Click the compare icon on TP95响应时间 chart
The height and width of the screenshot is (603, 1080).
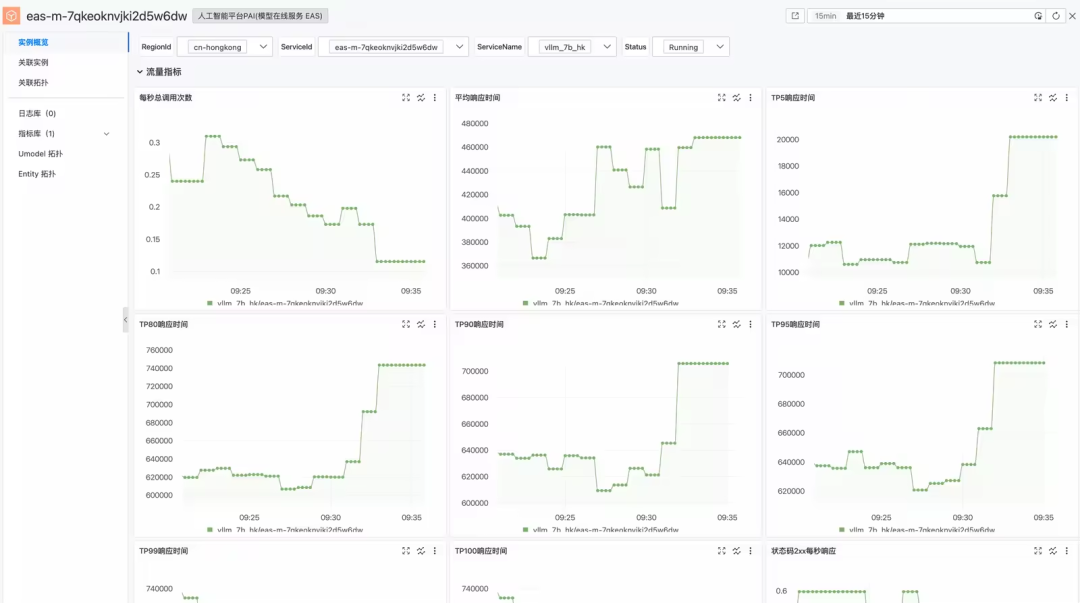pos(1052,324)
